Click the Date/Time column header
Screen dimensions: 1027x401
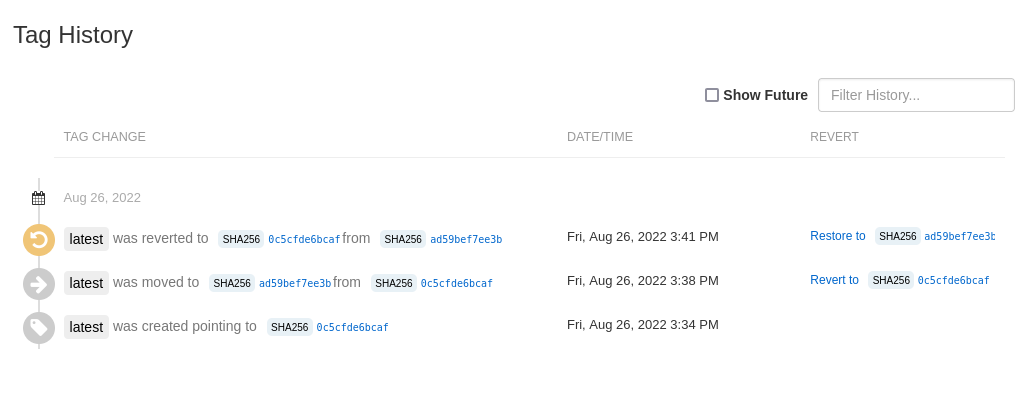[x=600, y=137]
